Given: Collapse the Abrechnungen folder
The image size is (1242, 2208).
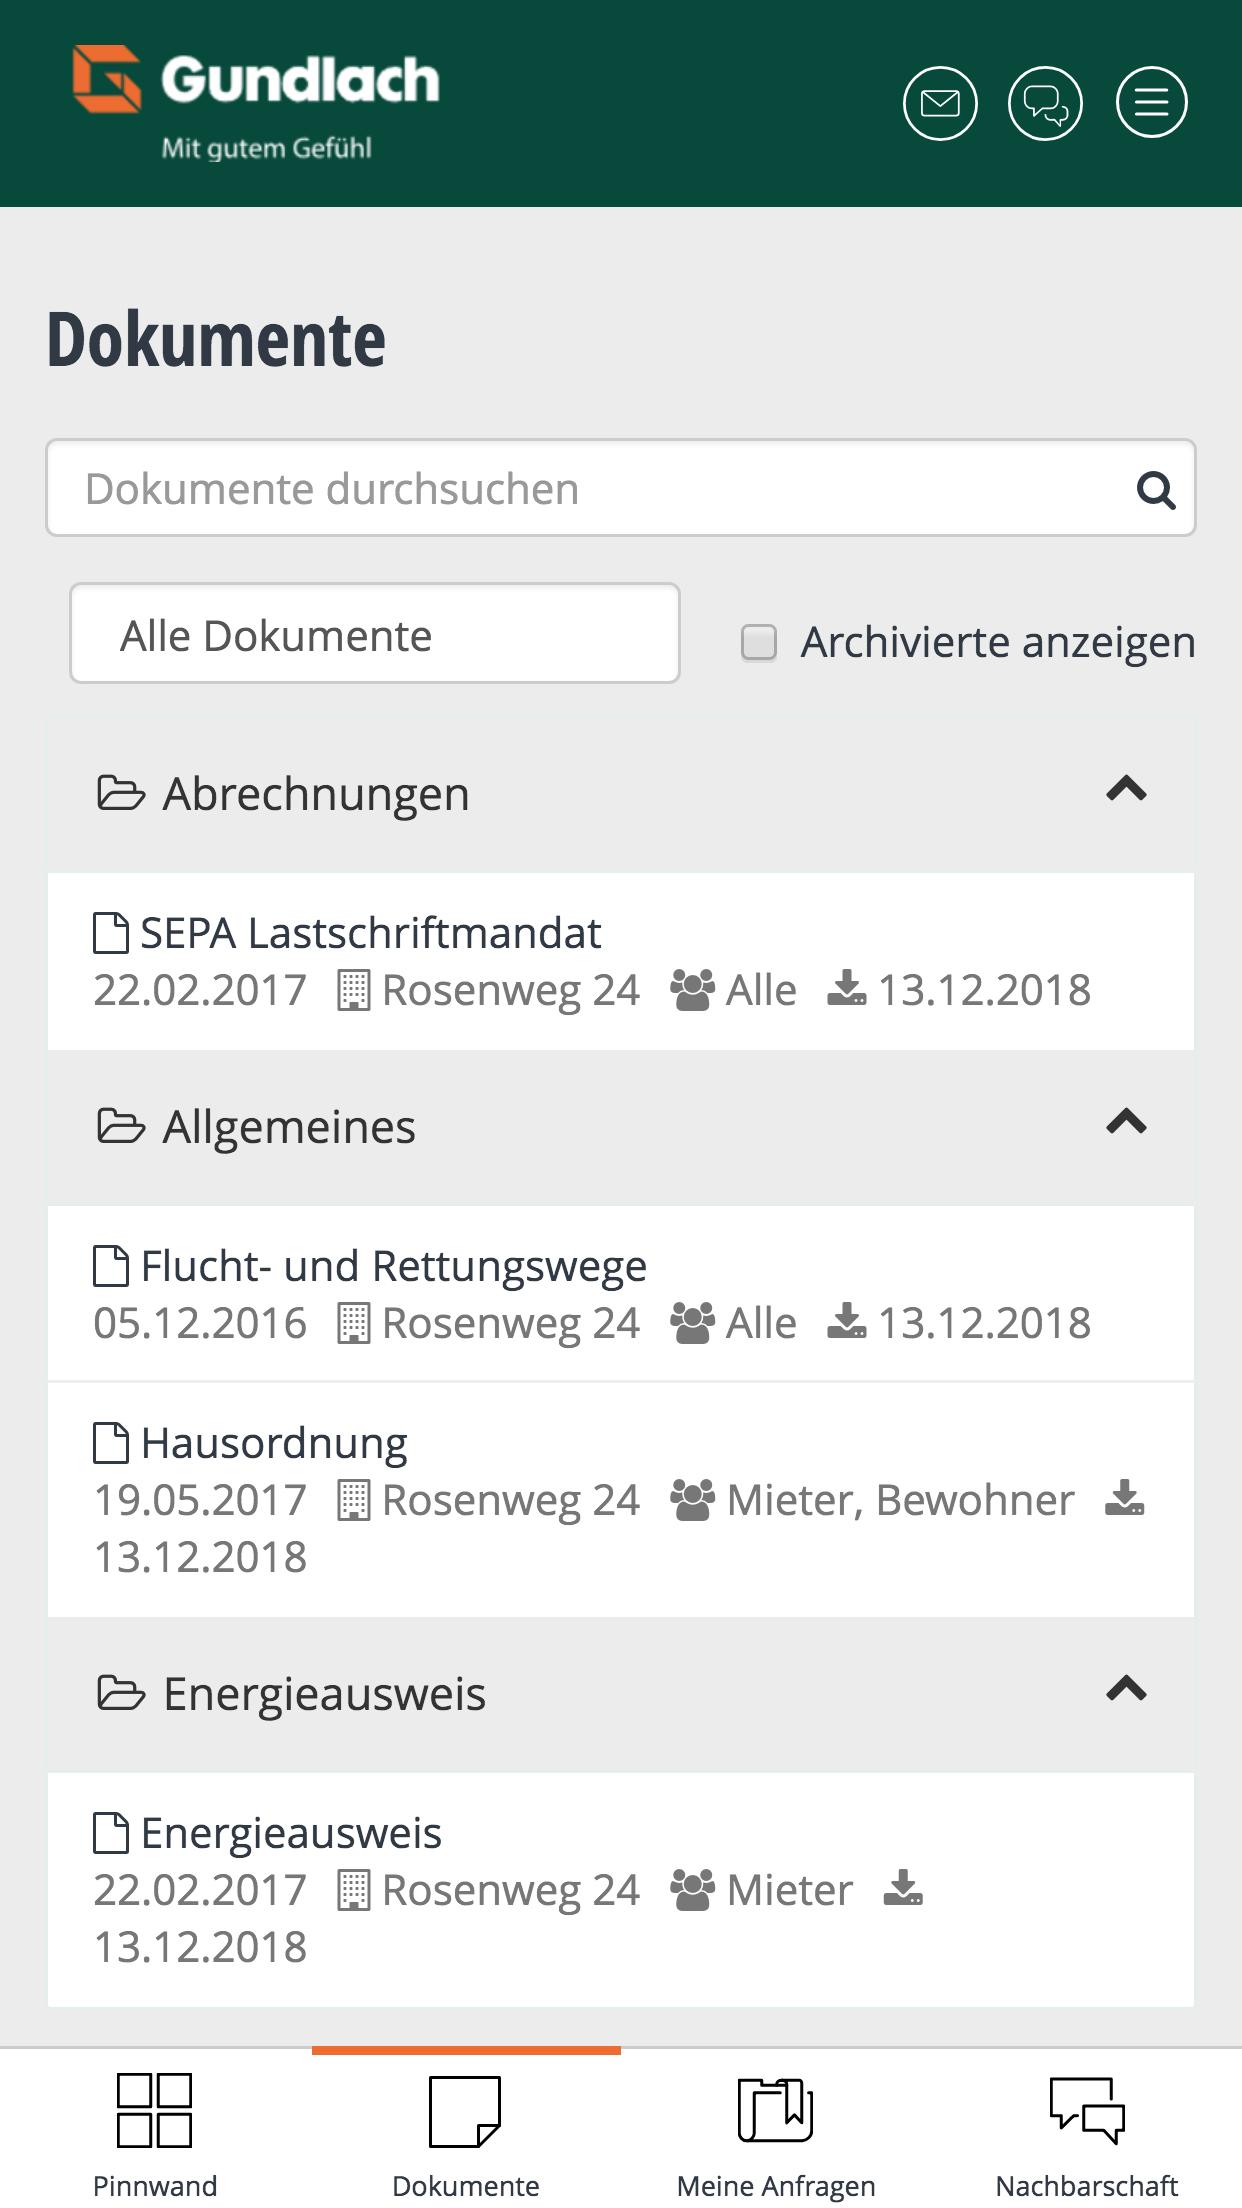Looking at the screenshot, I should (1126, 790).
